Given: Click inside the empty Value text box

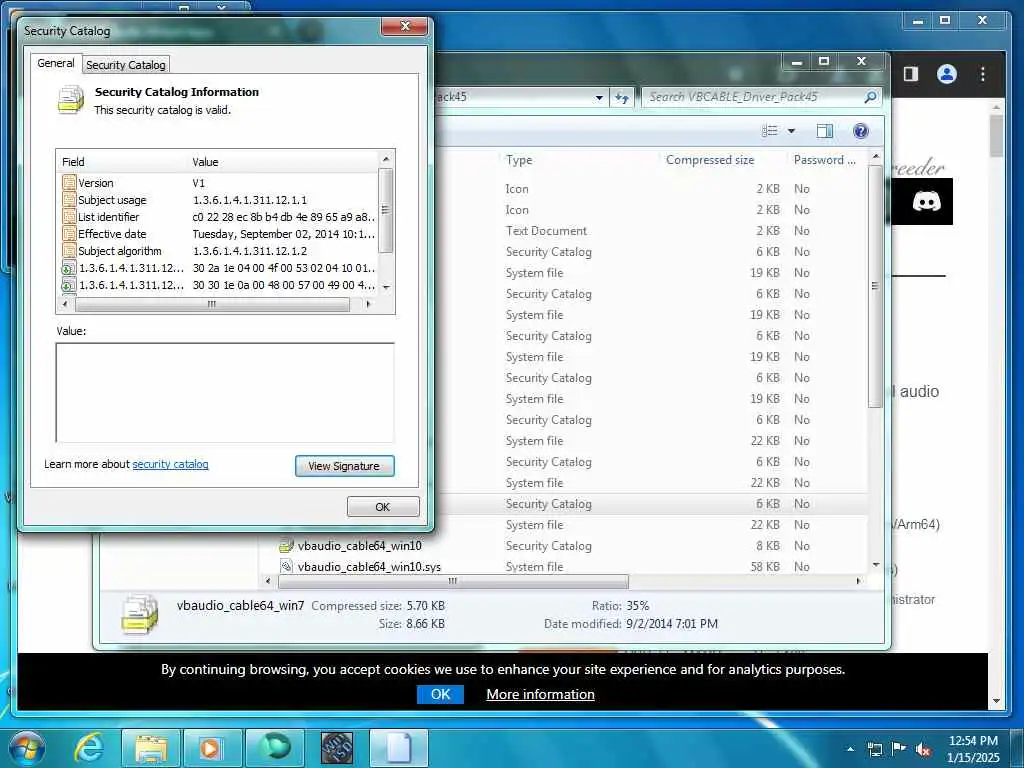Looking at the screenshot, I should [225, 392].
